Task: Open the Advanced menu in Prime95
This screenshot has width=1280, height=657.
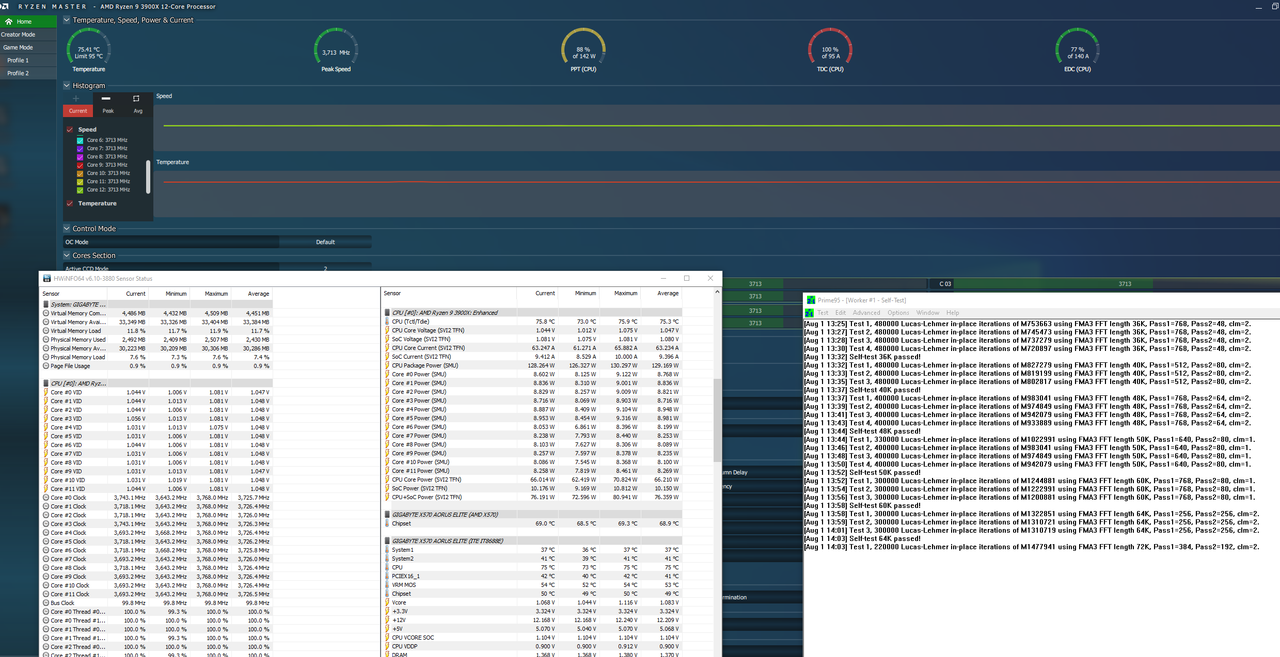Action: tap(866, 313)
